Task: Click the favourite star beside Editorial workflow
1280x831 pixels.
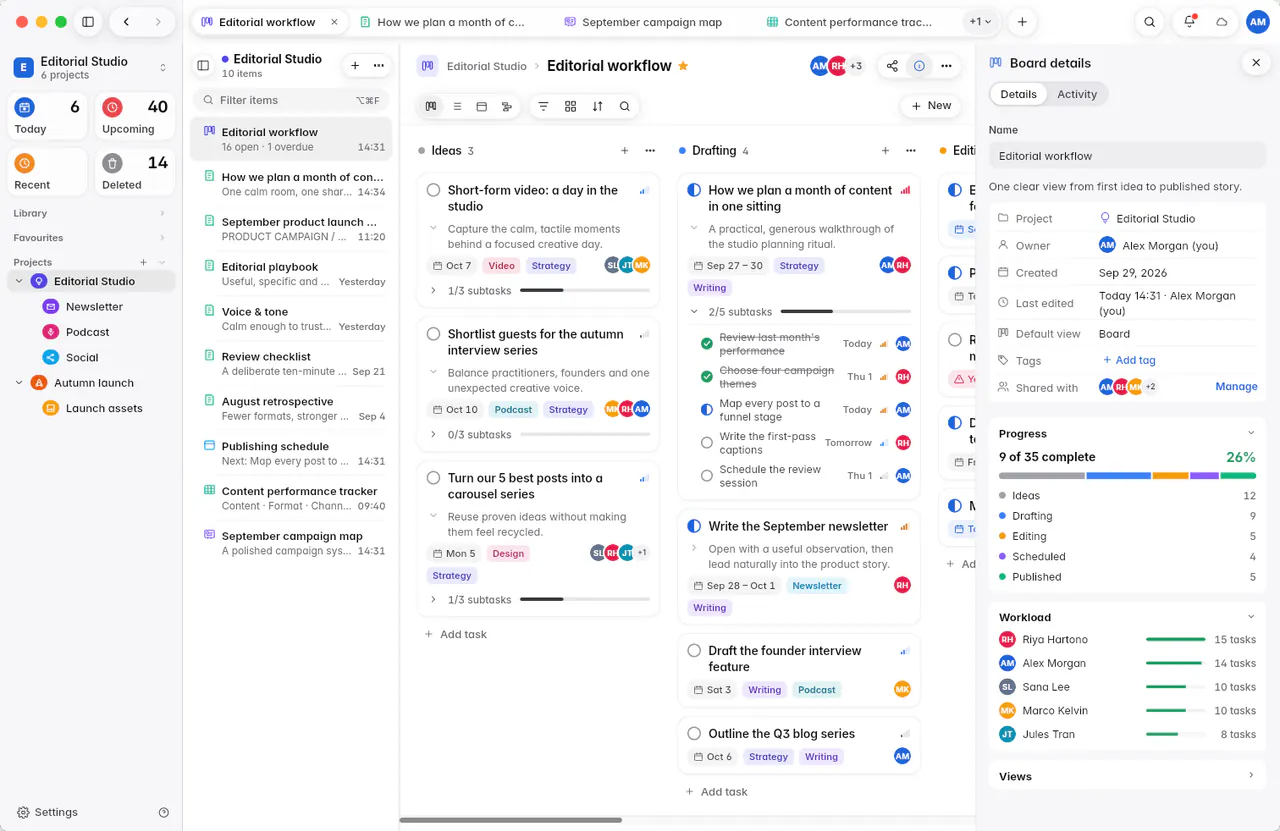Action: tap(683, 66)
